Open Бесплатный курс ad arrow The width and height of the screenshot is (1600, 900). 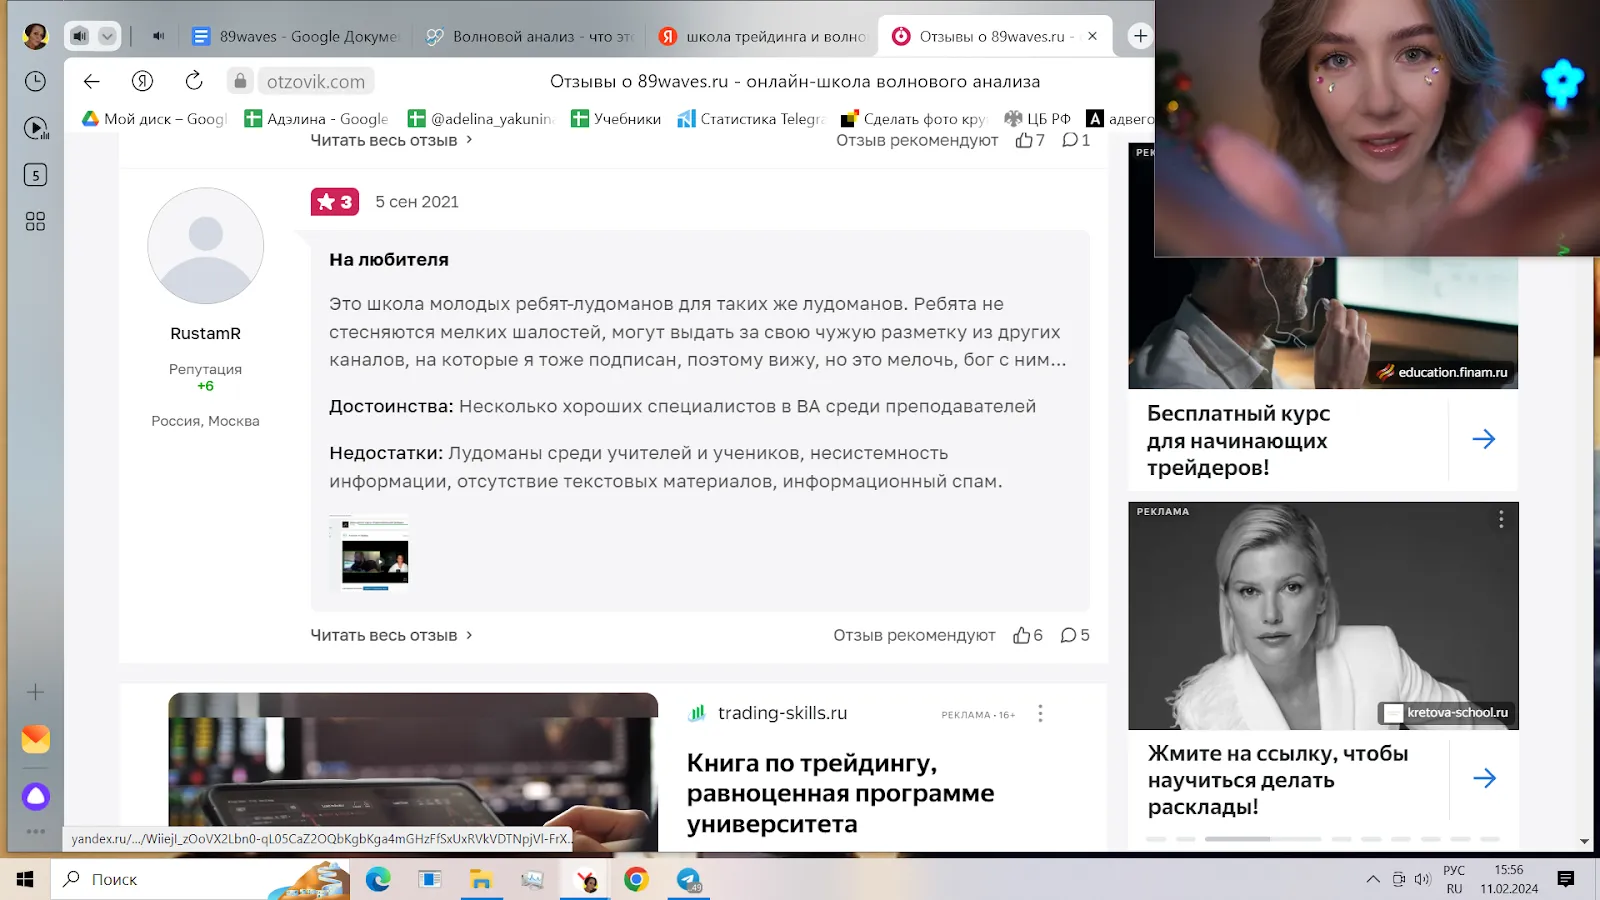1484,439
